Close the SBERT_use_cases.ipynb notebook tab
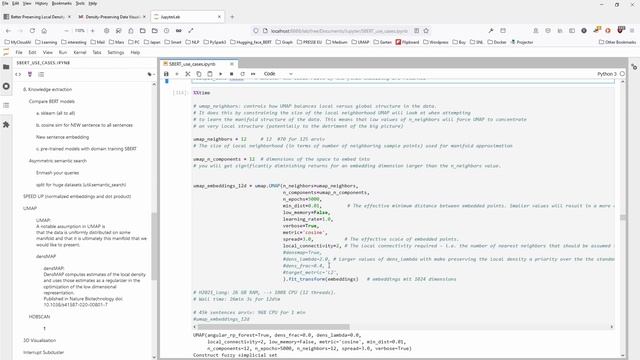Viewport: 640px width, 360px height. (232, 64)
